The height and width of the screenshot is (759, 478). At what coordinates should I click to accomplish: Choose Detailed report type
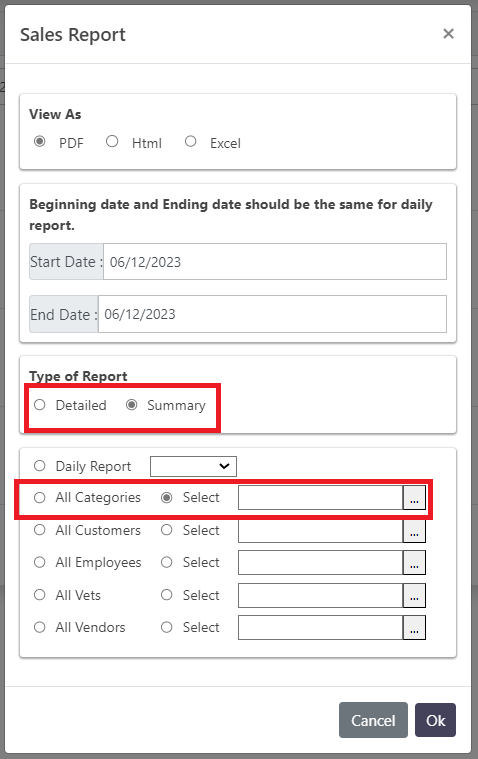tap(40, 405)
